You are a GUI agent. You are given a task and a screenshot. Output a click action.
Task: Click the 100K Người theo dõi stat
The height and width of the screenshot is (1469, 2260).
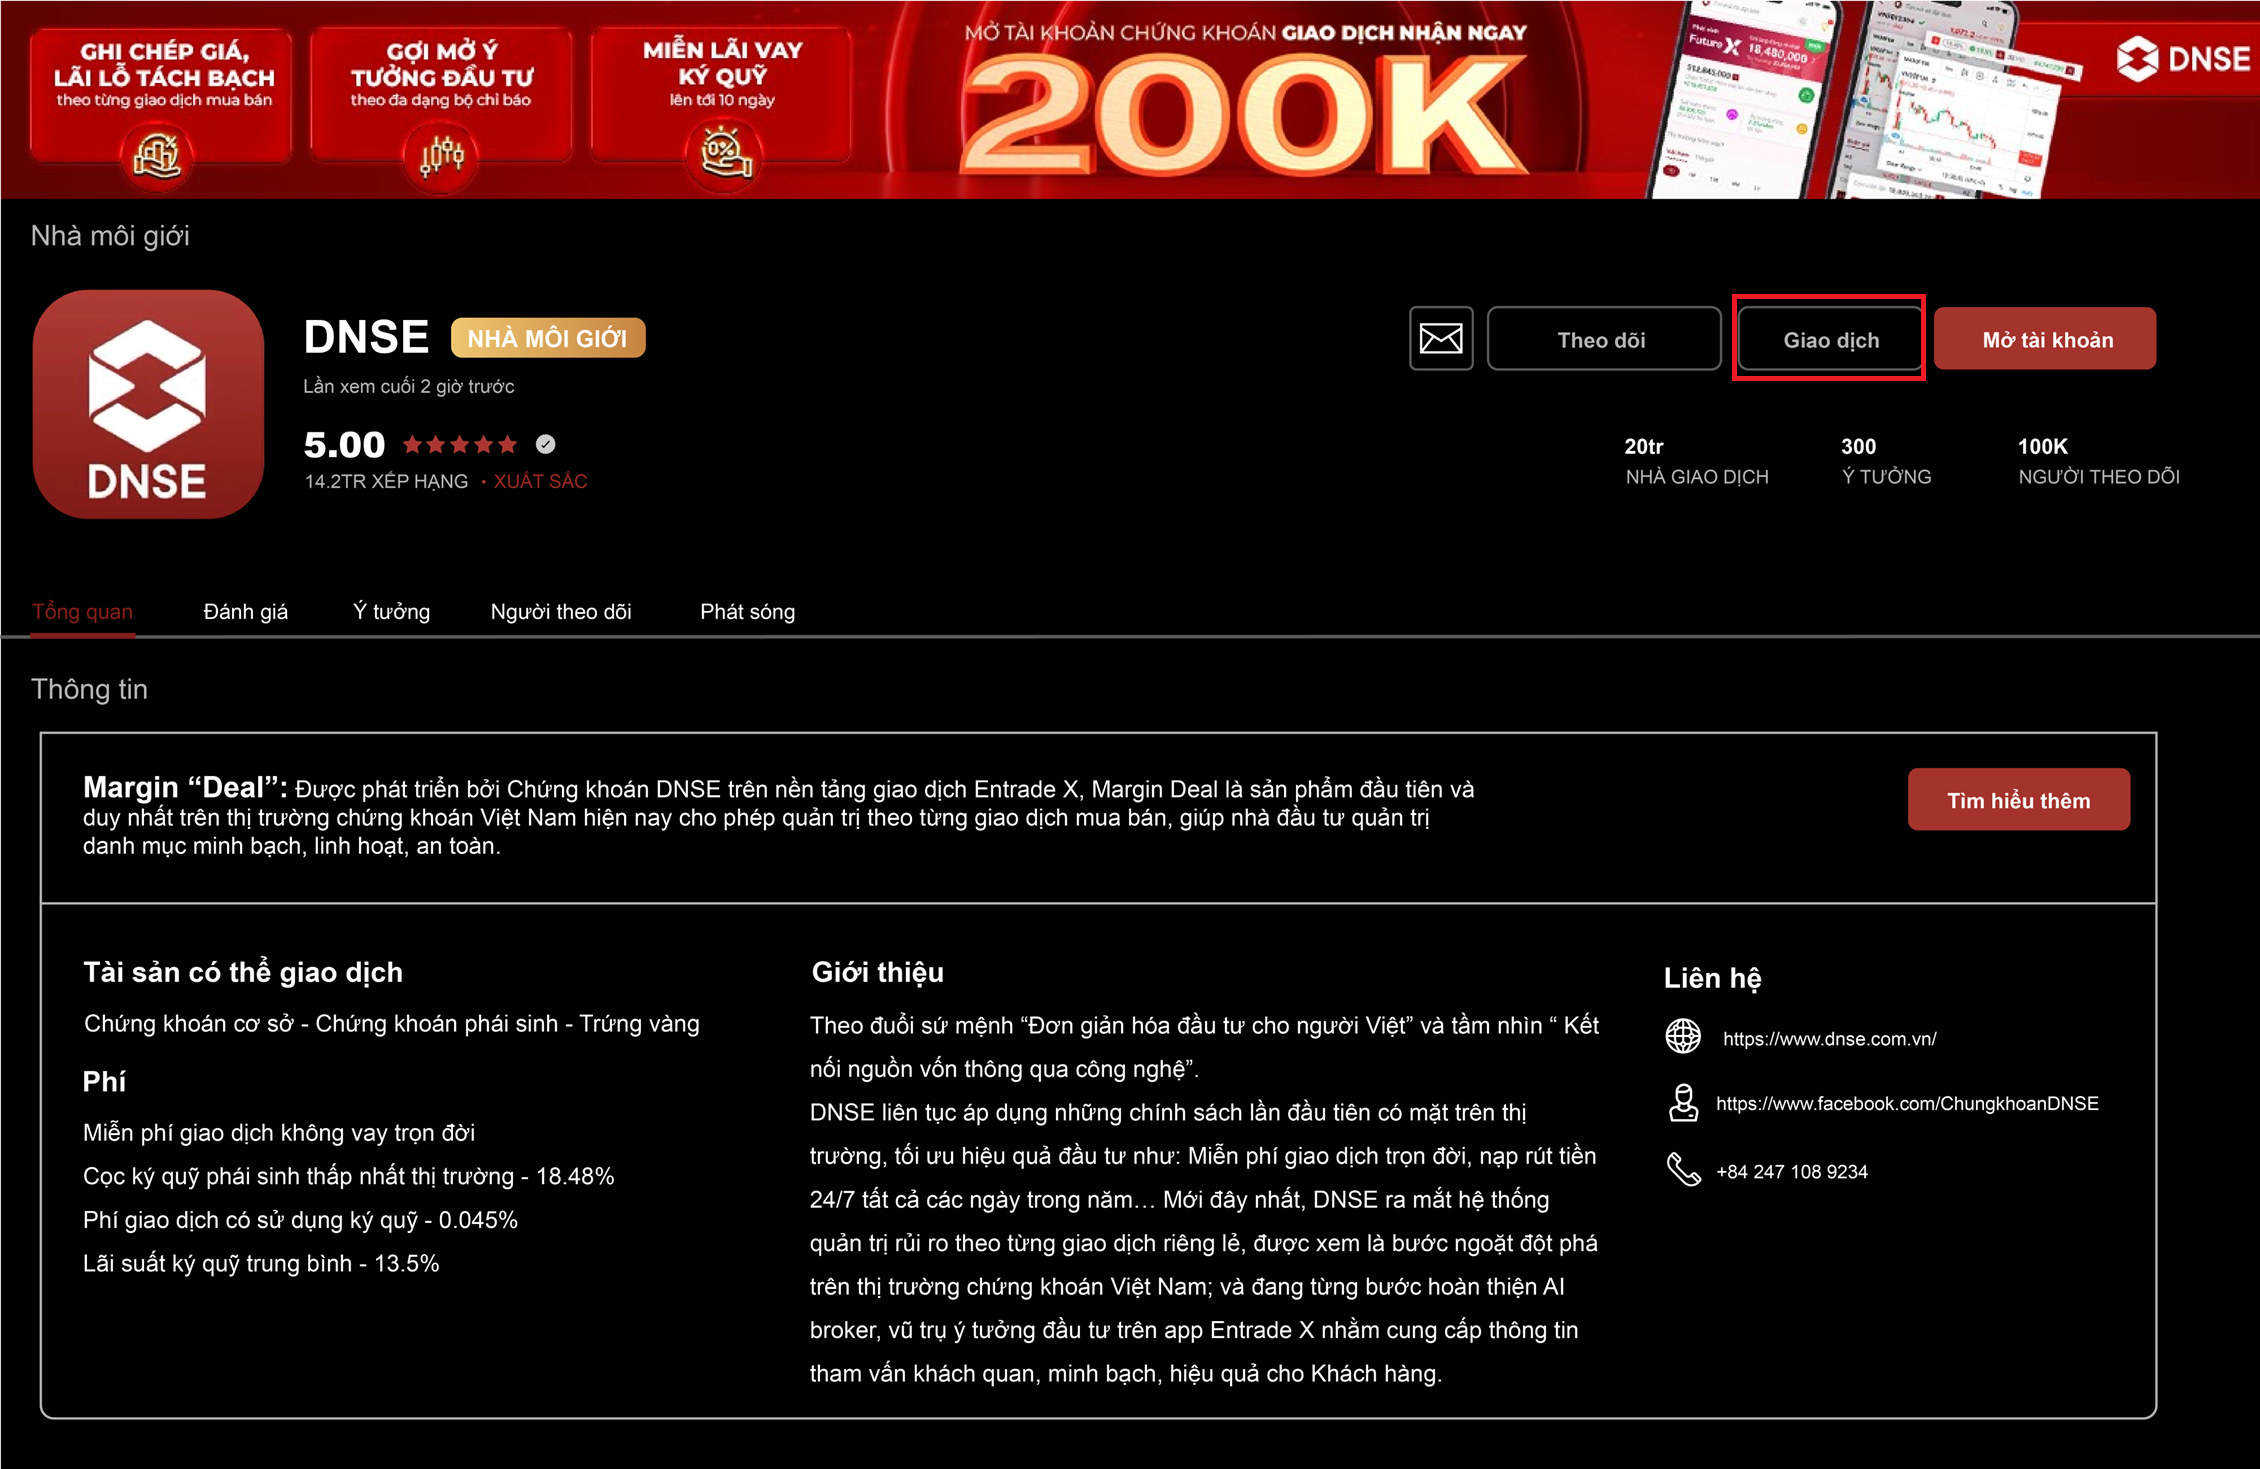coord(2098,462)
